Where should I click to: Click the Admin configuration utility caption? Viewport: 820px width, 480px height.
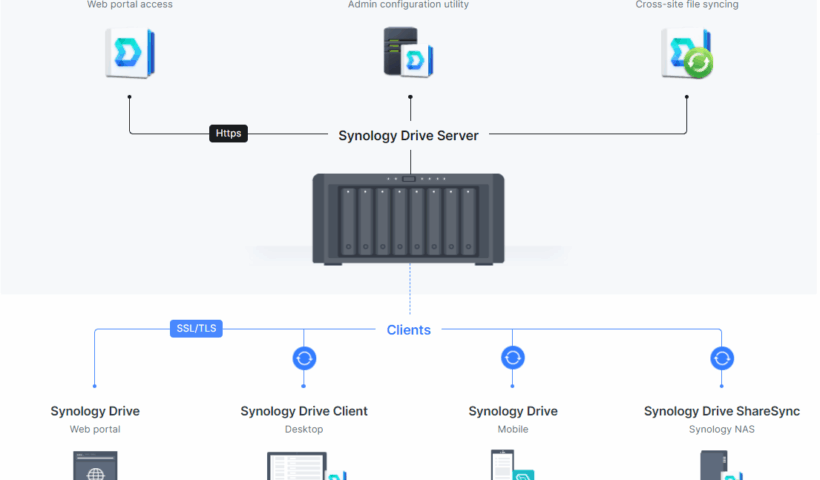pos(408,5)
